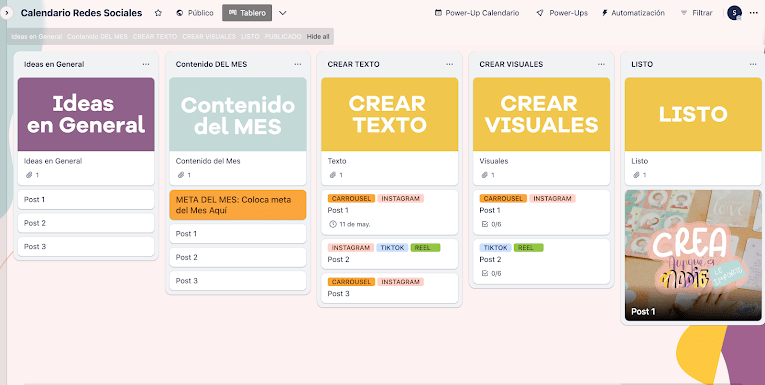Click CARROUSEL label on CREAR VISUALES Post 1

pyautogui.click(x=503, y=199)
